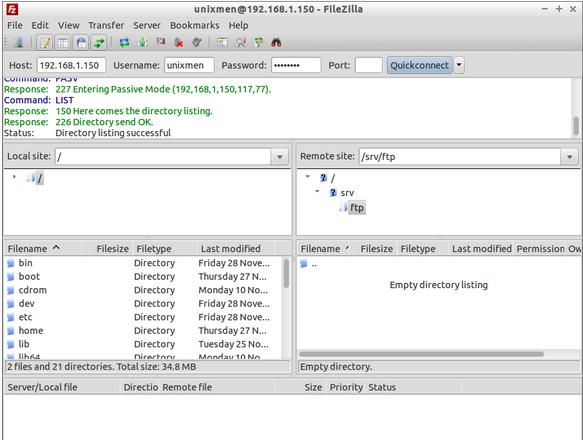Toggle the remote directory tree icon

pyautogui.click(x=81, y=43)
